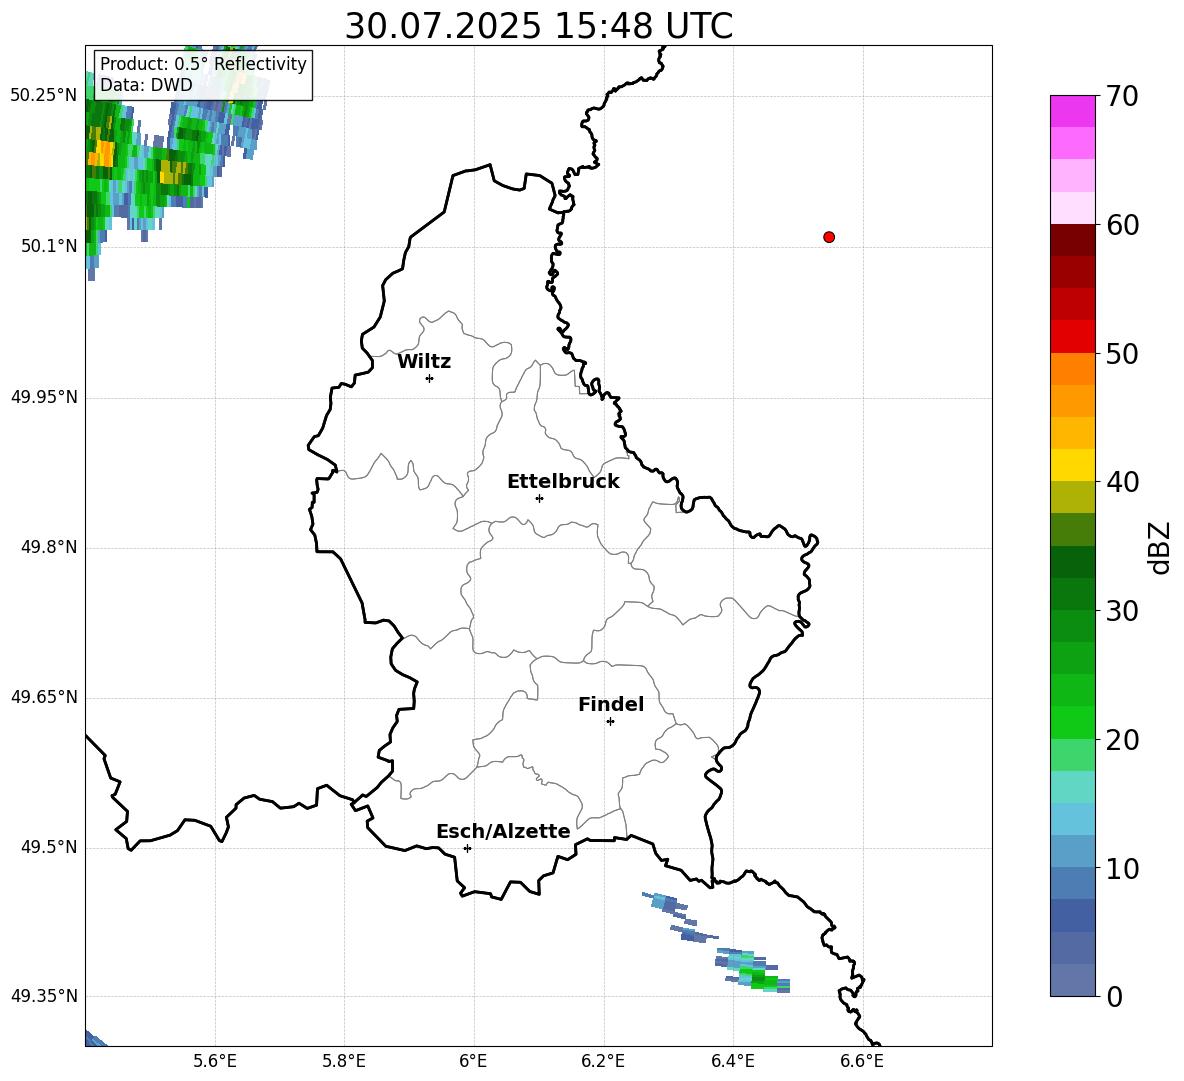Screen dimensions: 1184x1081
Task: Click the 50.25°N latitude label
Action: (44, 96)
